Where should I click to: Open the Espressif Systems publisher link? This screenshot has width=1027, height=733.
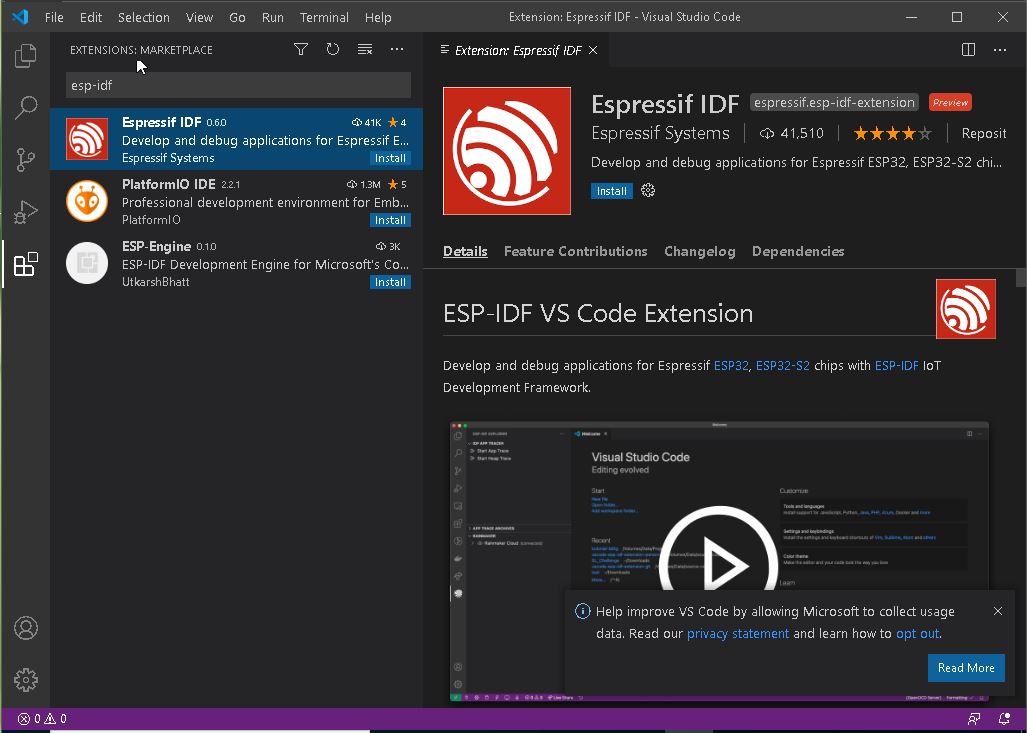tap(660, 133)
